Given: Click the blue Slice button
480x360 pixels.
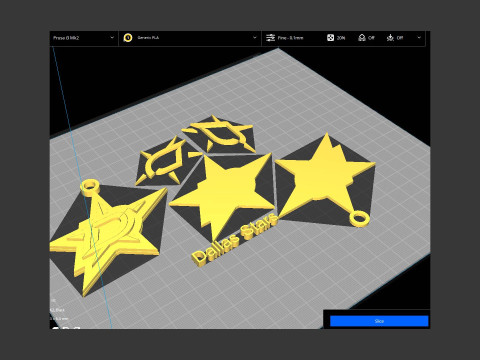Looking at the screenshot, I should (379, 321).
